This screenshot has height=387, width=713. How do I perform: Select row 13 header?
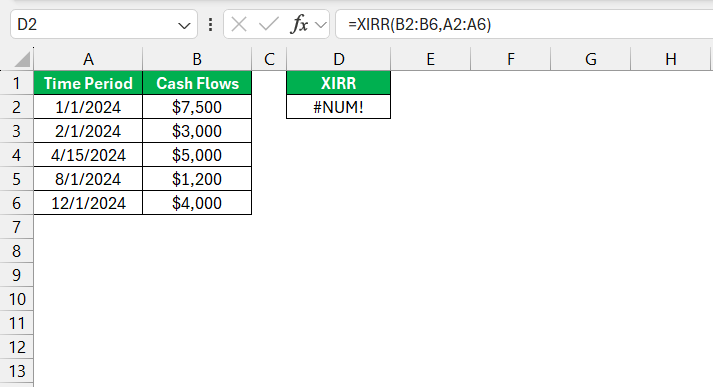16,372
